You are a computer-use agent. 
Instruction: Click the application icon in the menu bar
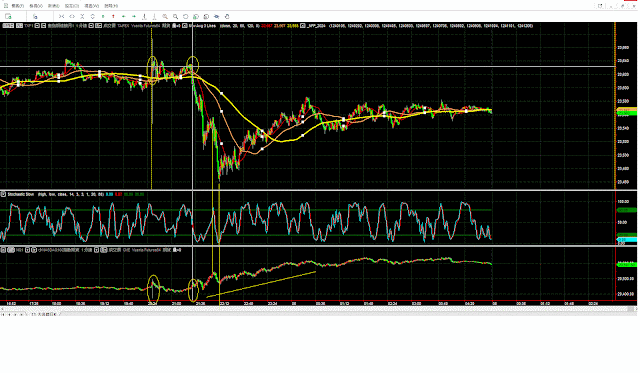(6, 6)
